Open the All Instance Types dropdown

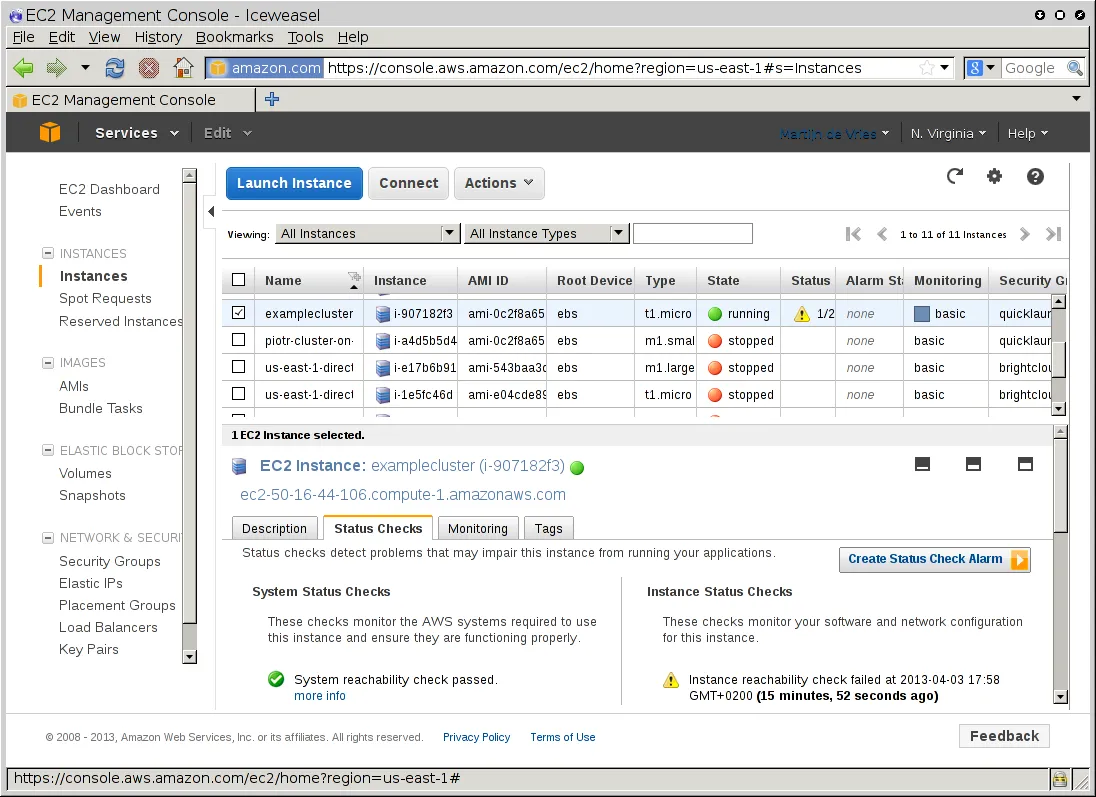point(547,234)
